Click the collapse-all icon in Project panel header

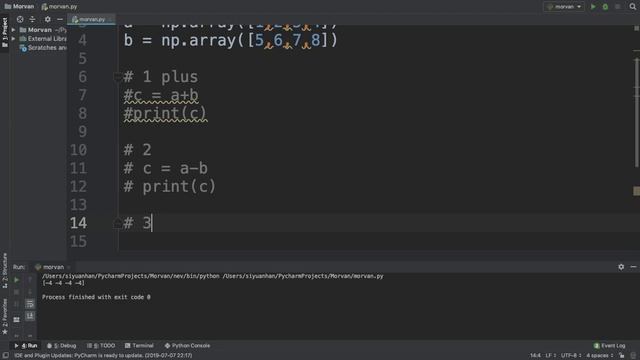click(x=32, y=19)
